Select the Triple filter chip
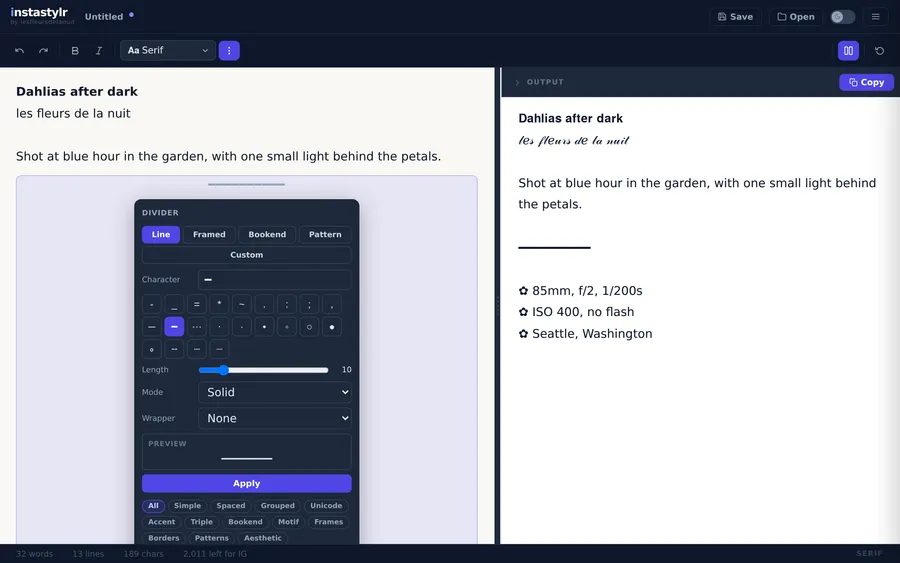900x563 pixels. click(201, 522)
